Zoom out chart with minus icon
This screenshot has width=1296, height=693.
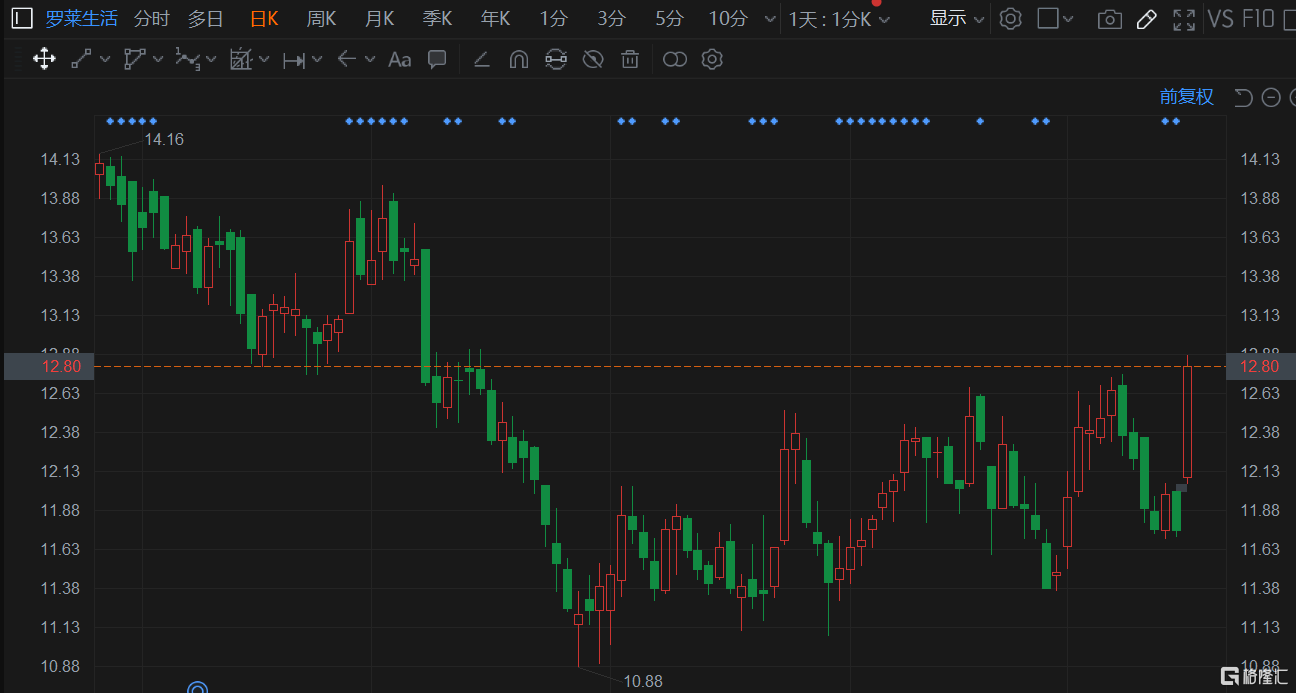tap(1271, 97)
